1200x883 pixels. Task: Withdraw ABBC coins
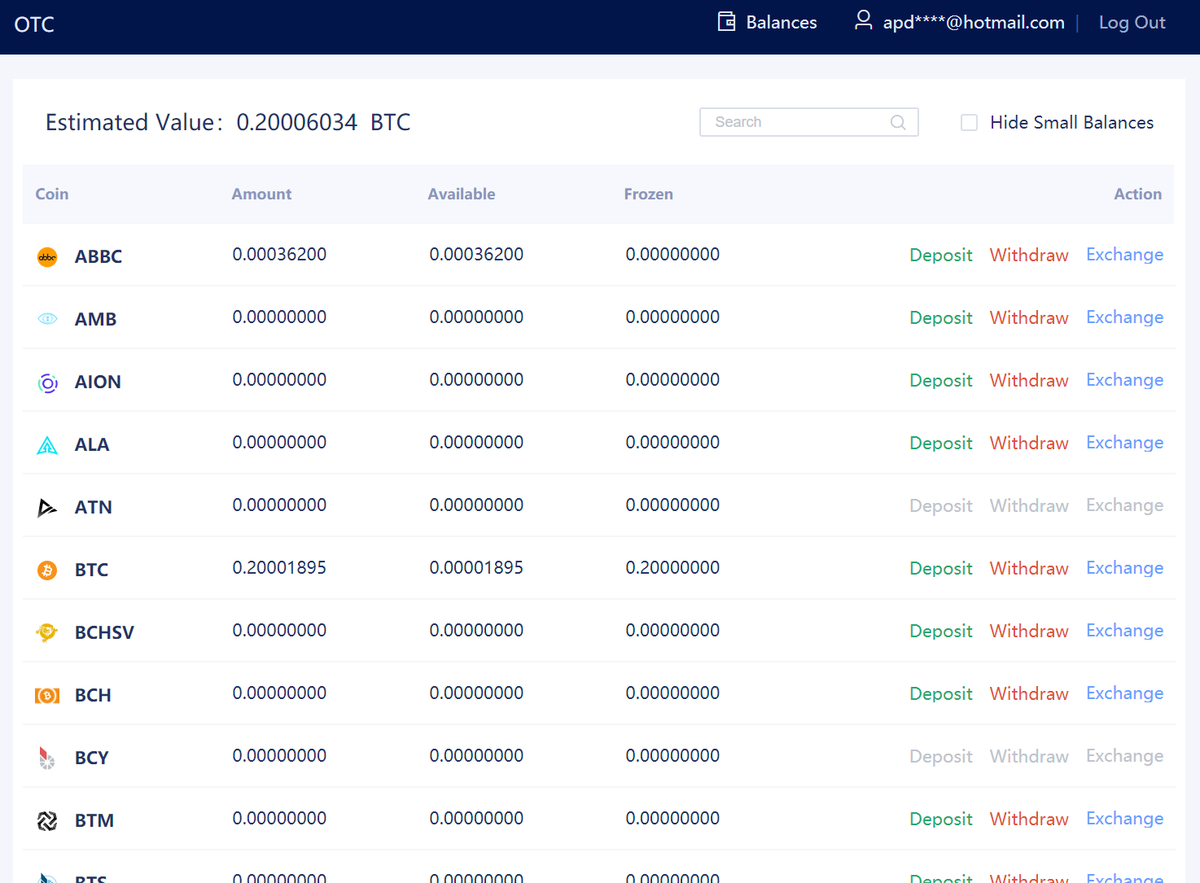tap(1029, 255)
